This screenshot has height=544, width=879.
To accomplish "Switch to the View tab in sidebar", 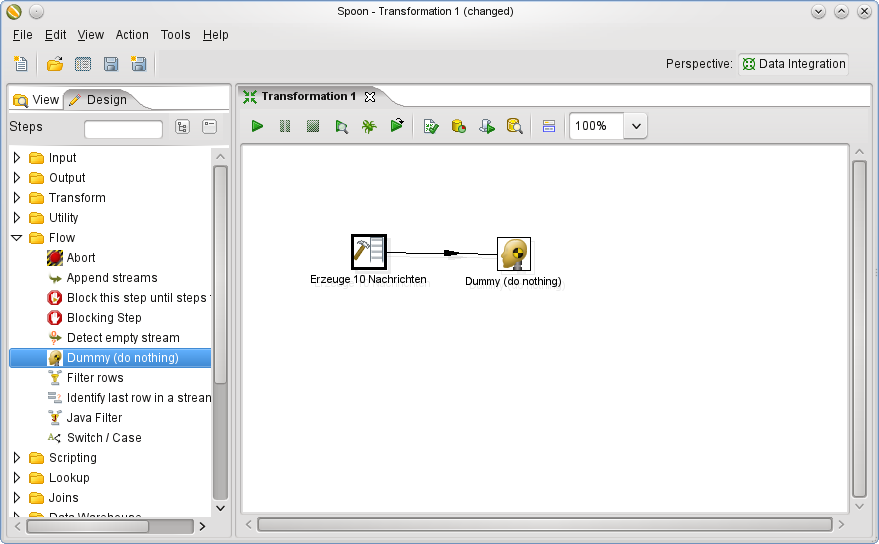I will [x=36, y=100].
